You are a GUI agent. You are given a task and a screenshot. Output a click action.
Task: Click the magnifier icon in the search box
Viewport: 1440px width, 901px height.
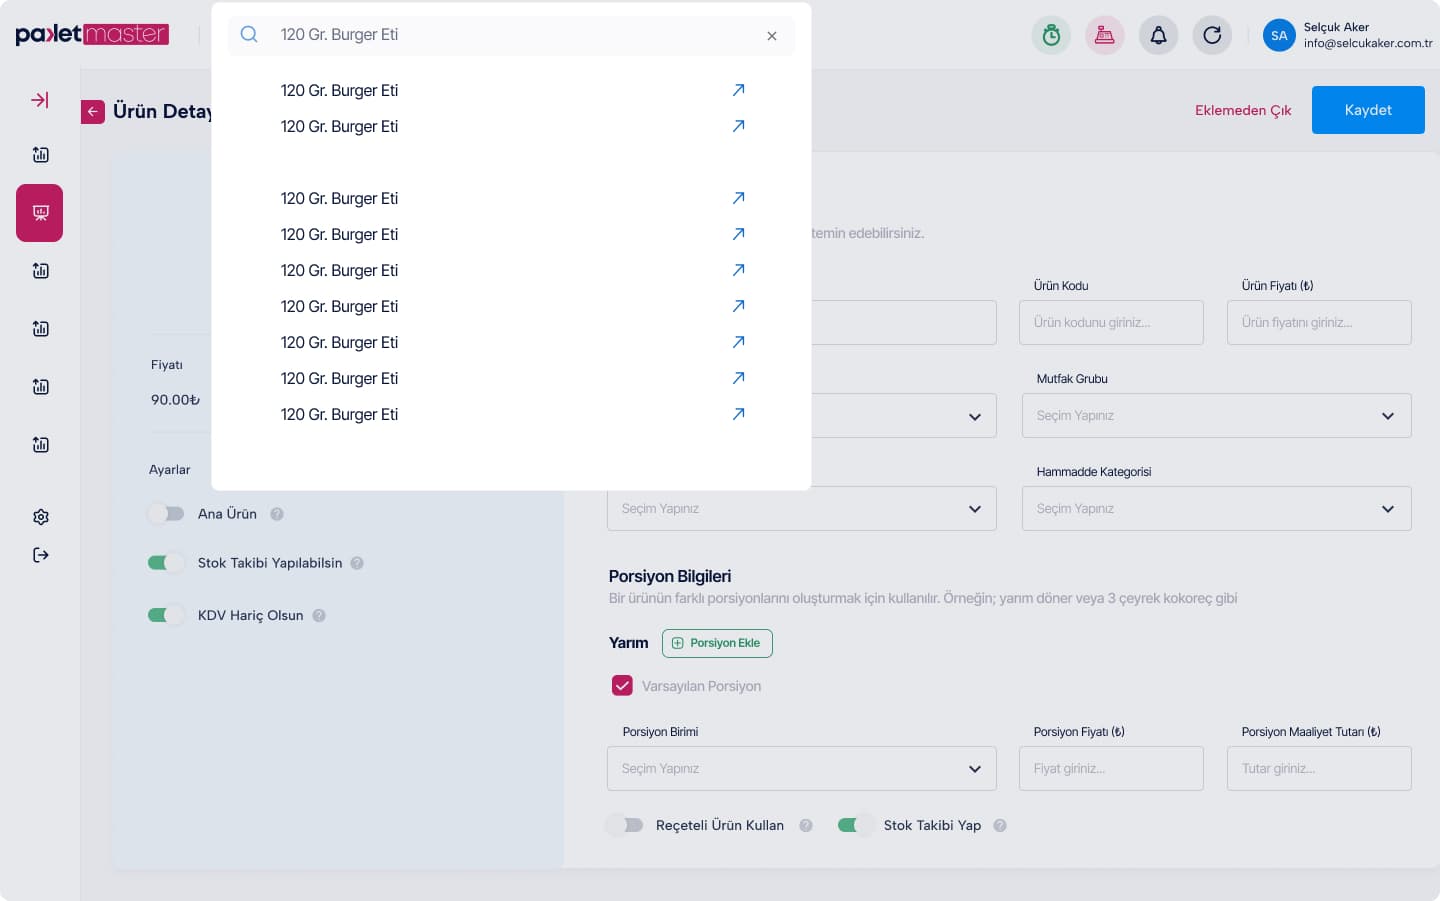[x=249, y=34]
